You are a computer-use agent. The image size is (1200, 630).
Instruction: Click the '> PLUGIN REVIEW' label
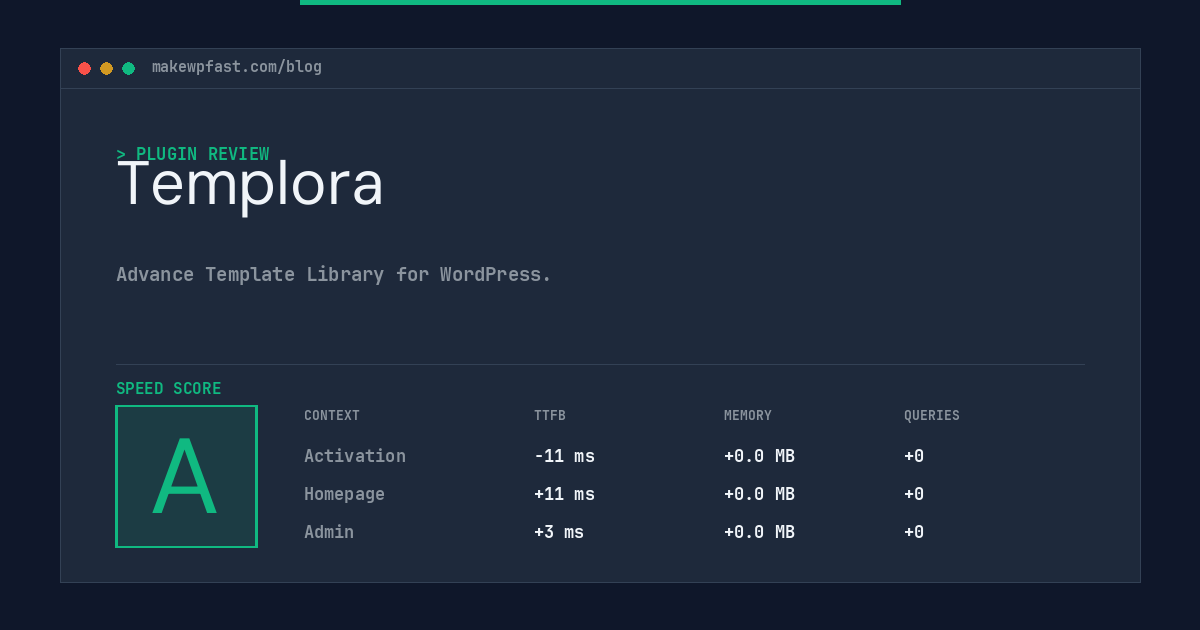(193, 154)
